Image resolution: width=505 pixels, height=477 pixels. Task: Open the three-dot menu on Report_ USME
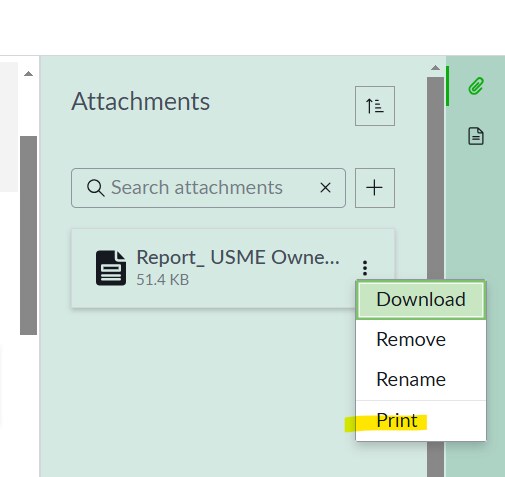(365, 268)
